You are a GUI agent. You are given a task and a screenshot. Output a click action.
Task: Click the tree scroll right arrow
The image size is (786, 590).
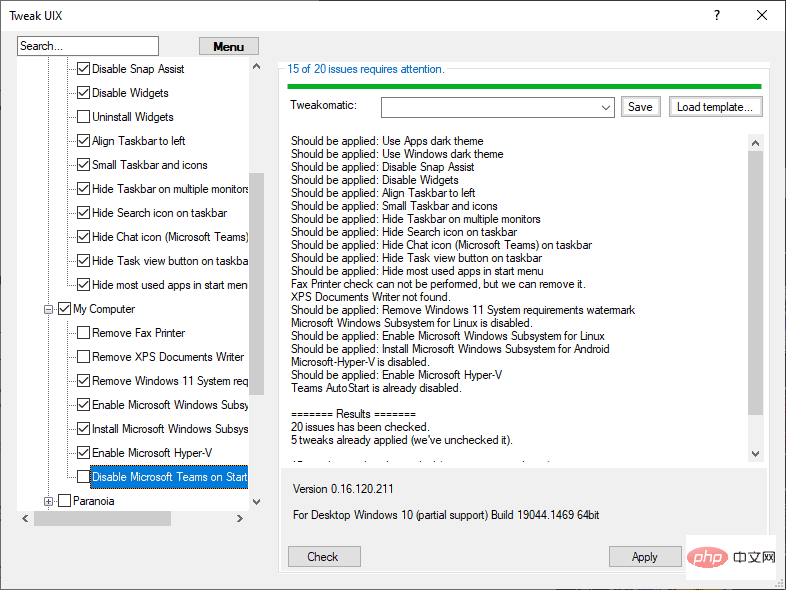(x=240, y=518)
